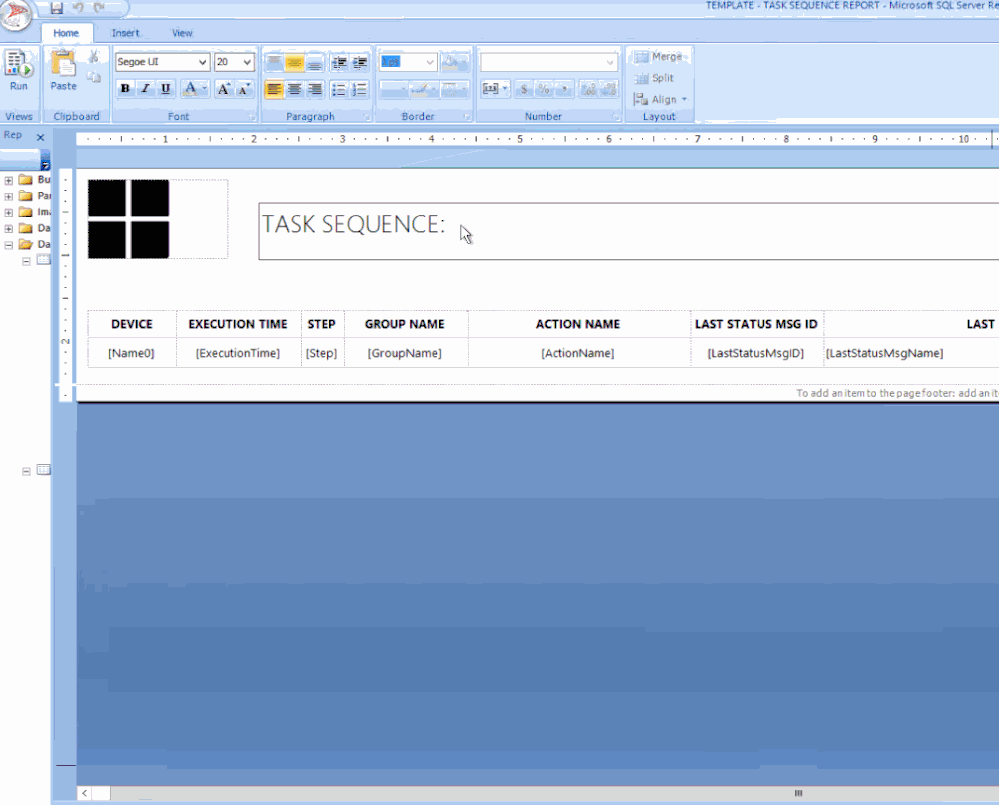999x805 pixels.
Task: Select the [LastStatusMsgID] field cell
Action: pos(757,353)
